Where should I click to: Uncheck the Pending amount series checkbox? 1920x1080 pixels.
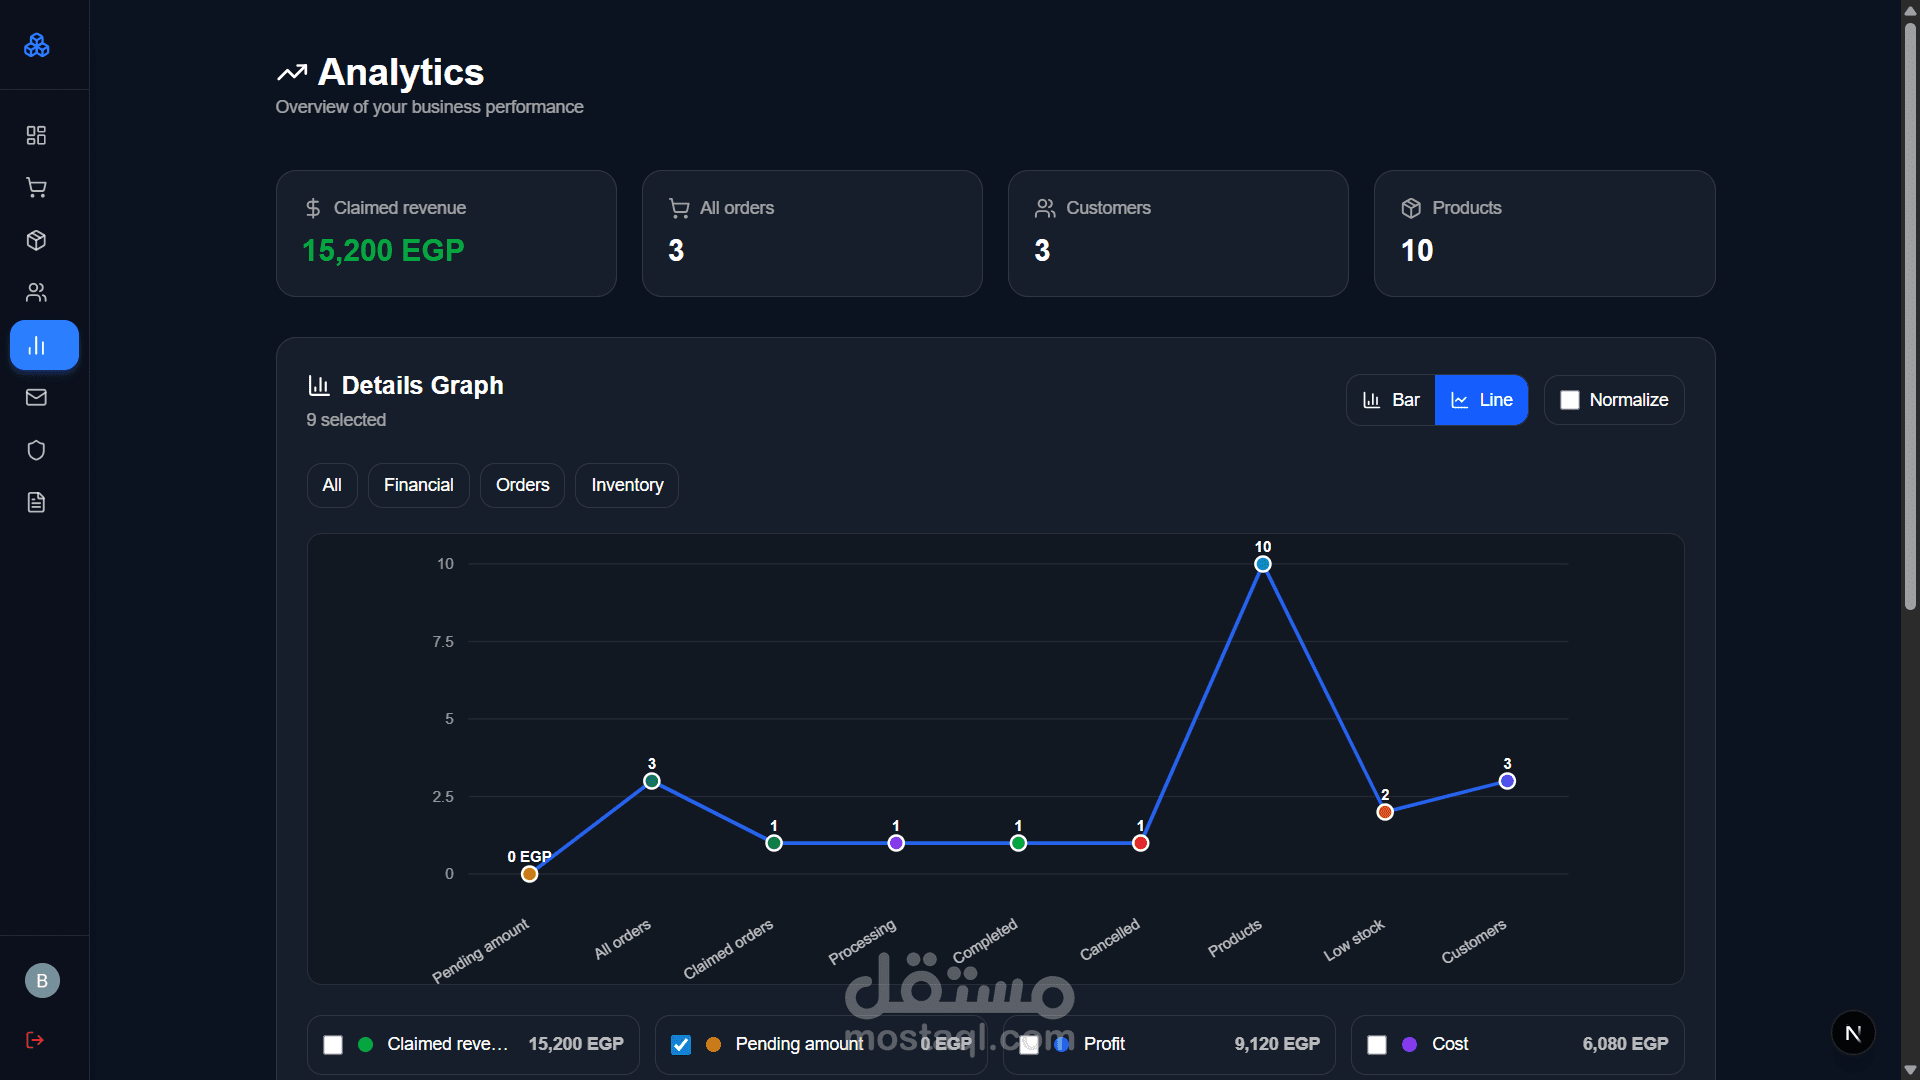681,1045
